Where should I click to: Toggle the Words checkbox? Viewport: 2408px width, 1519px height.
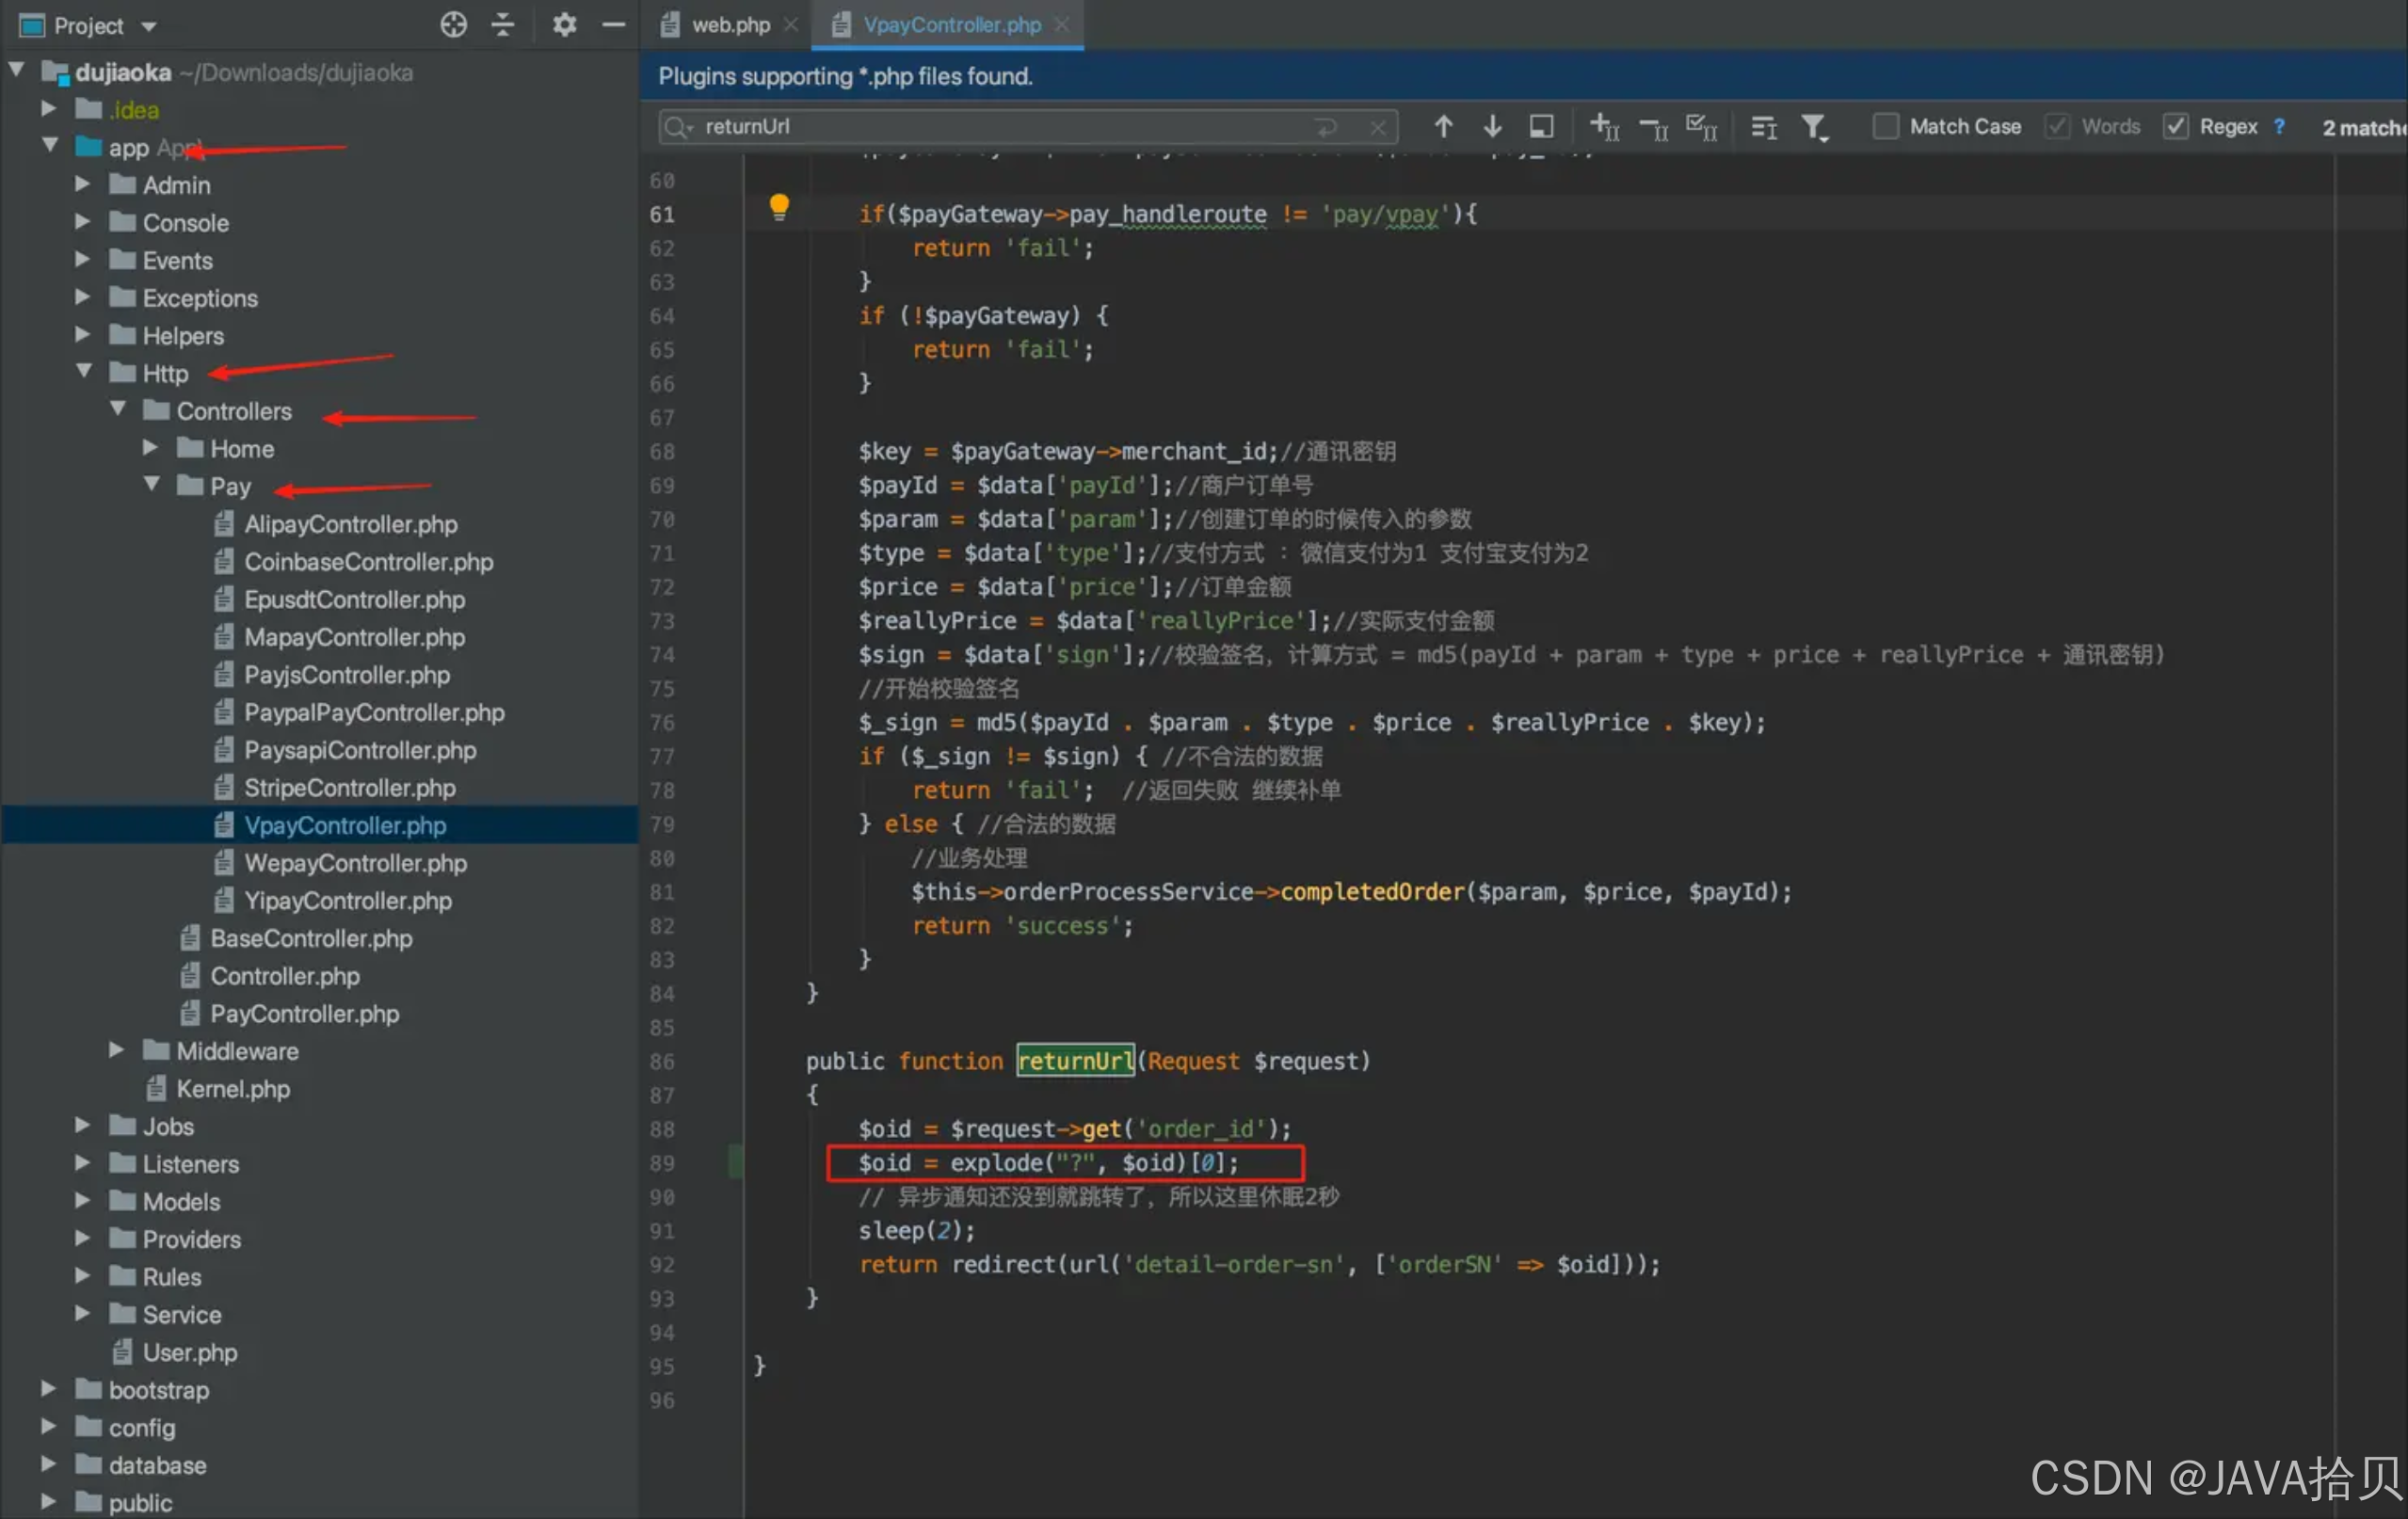(x=2056, y=126)
